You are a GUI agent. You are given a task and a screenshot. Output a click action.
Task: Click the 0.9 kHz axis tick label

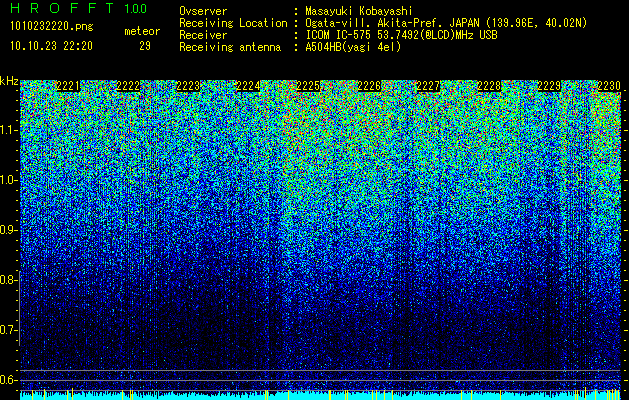tap(8, 230)
